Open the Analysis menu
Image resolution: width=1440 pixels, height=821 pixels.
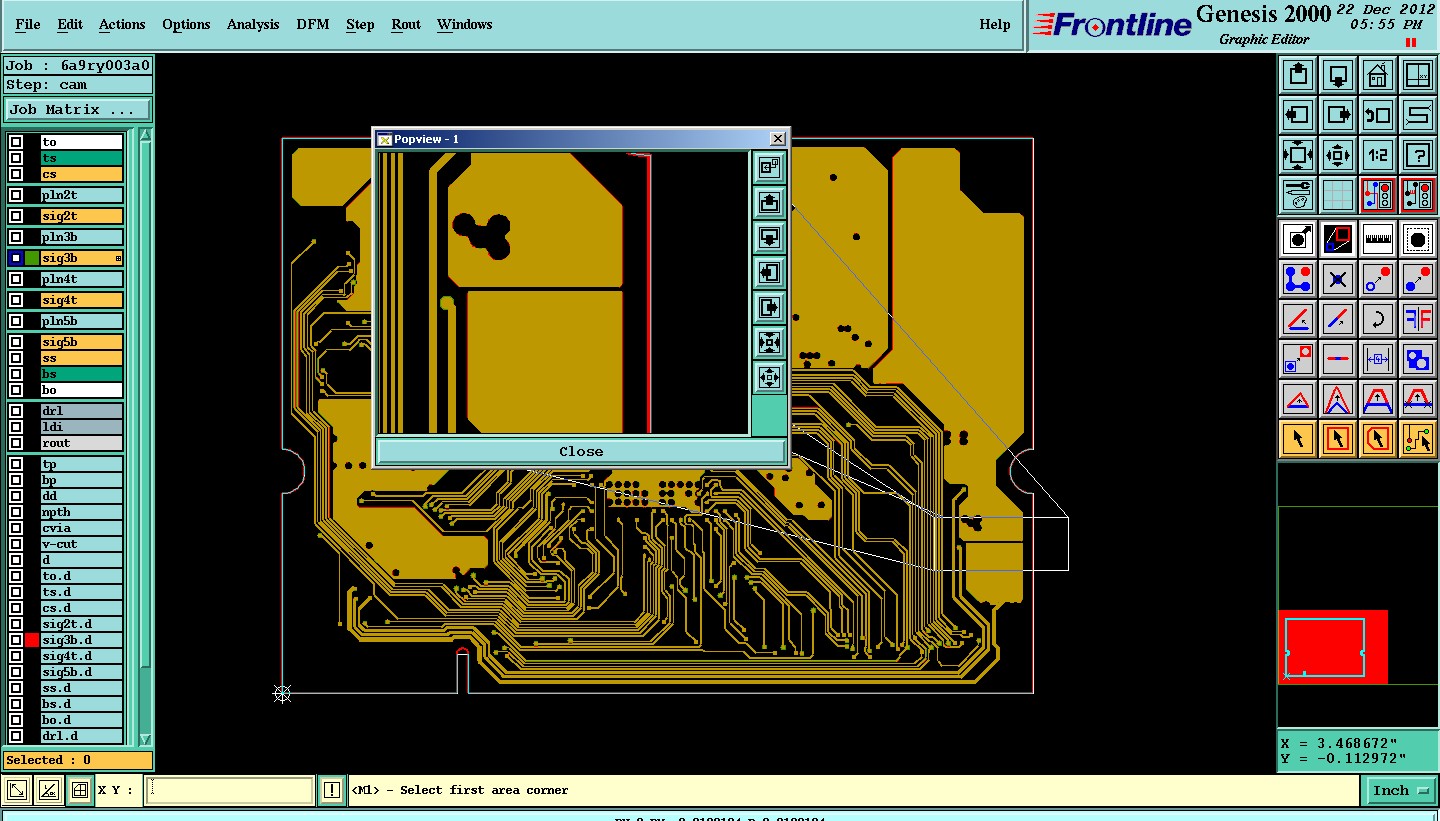253,24
